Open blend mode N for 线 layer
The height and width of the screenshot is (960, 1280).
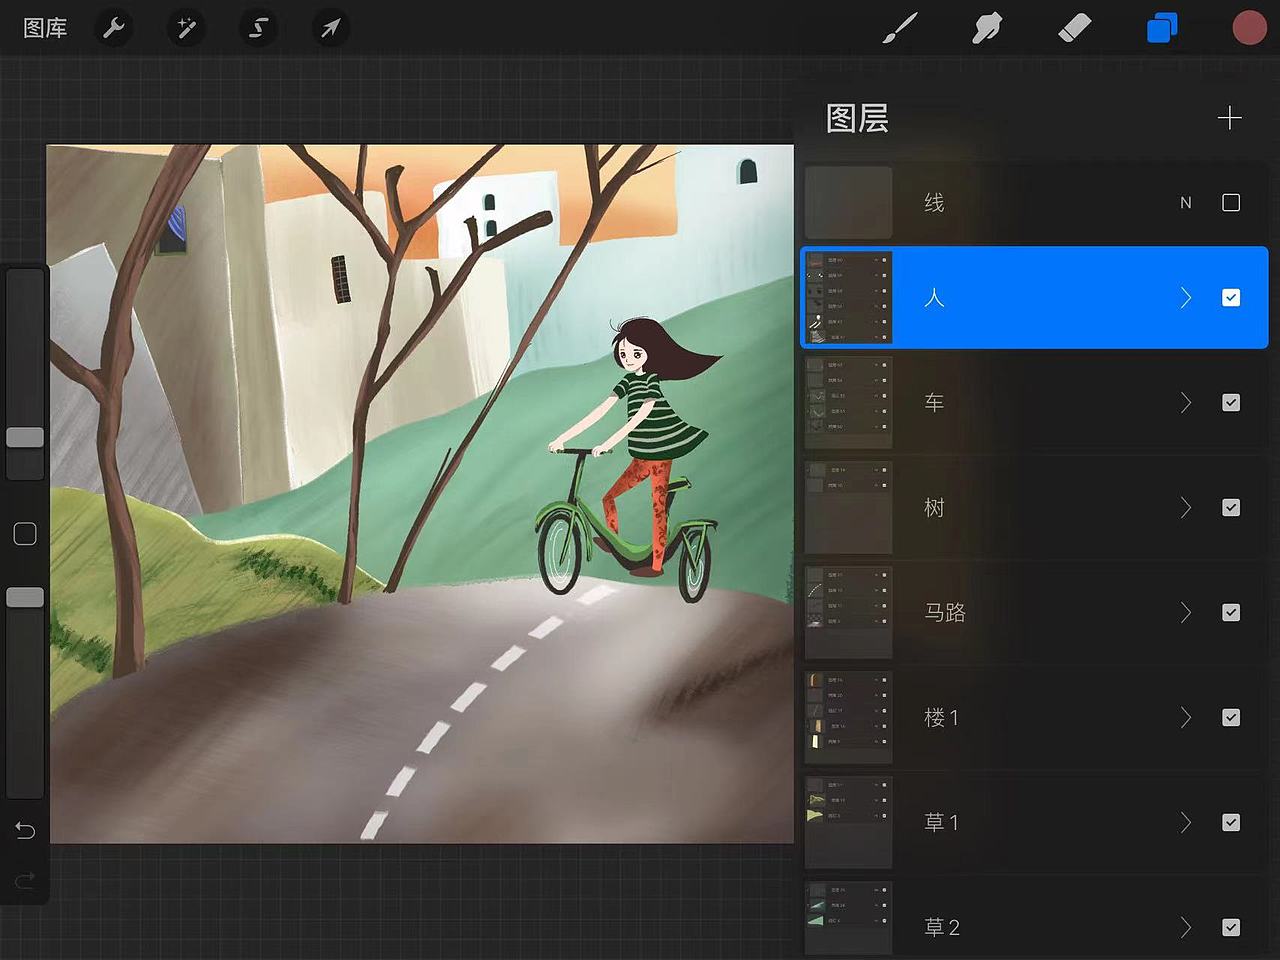tap(1186, 203)
